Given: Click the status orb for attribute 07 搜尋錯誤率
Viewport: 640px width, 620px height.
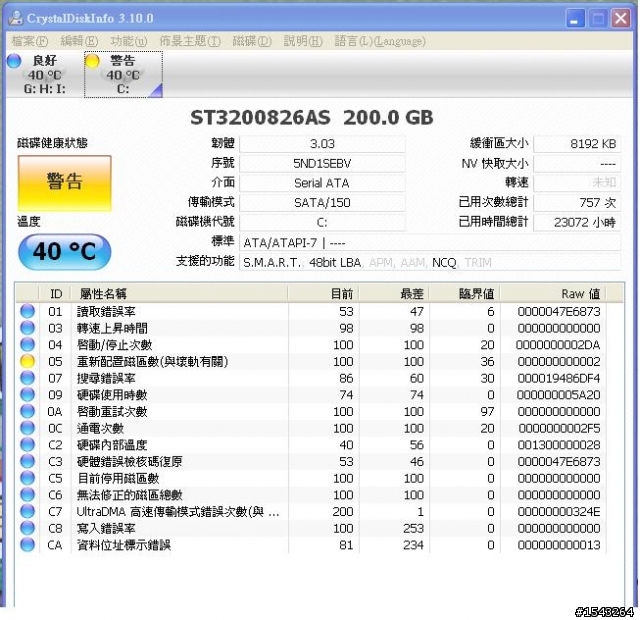Looking at the screenshot, I should 27,378.
